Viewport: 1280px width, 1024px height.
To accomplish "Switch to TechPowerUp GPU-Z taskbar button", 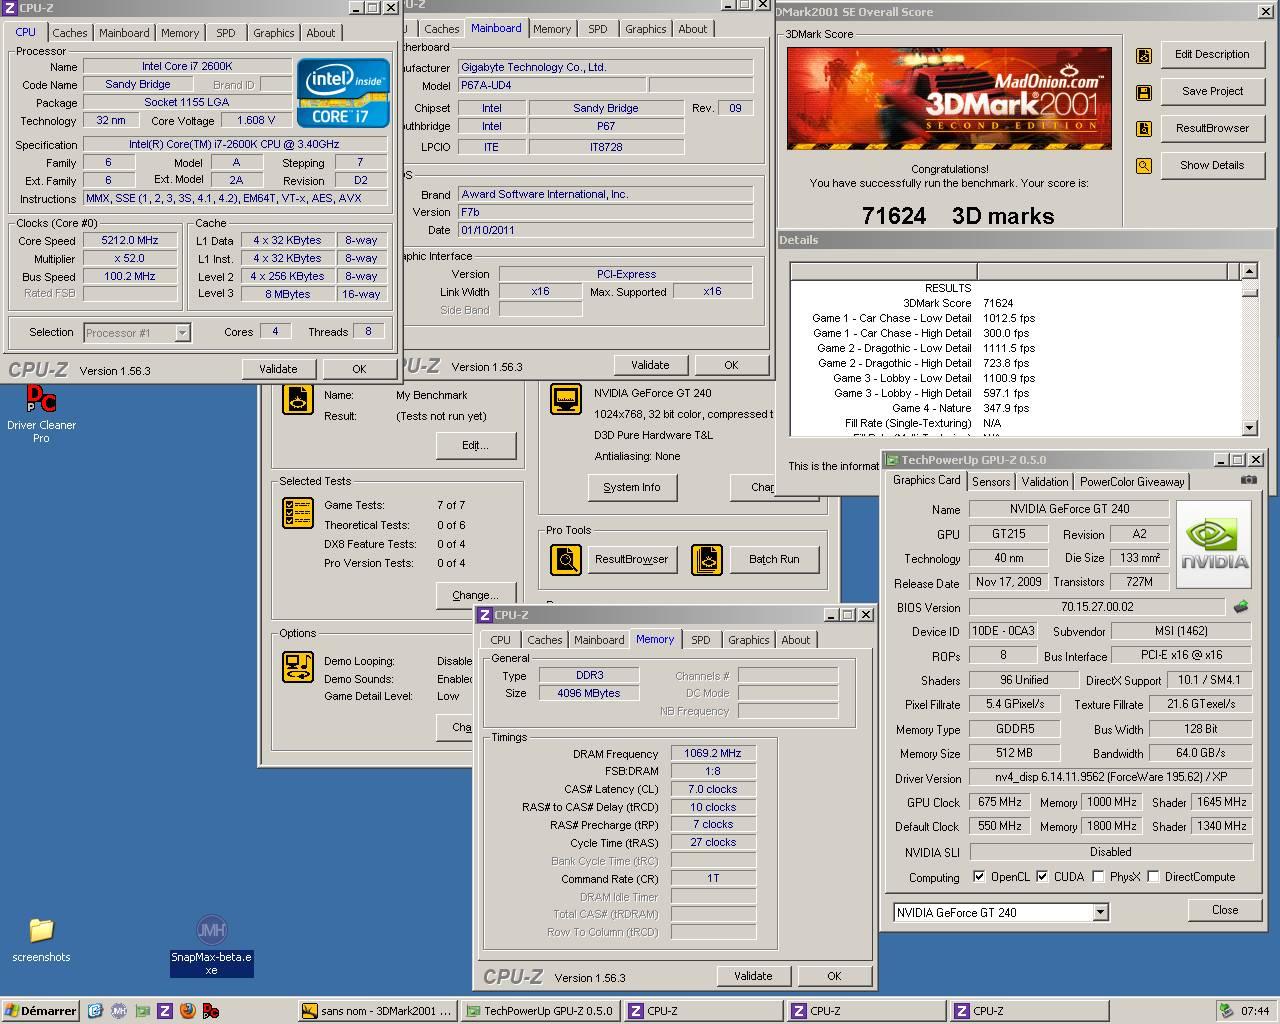I will pyautogui.click(x=541, y=1011).
